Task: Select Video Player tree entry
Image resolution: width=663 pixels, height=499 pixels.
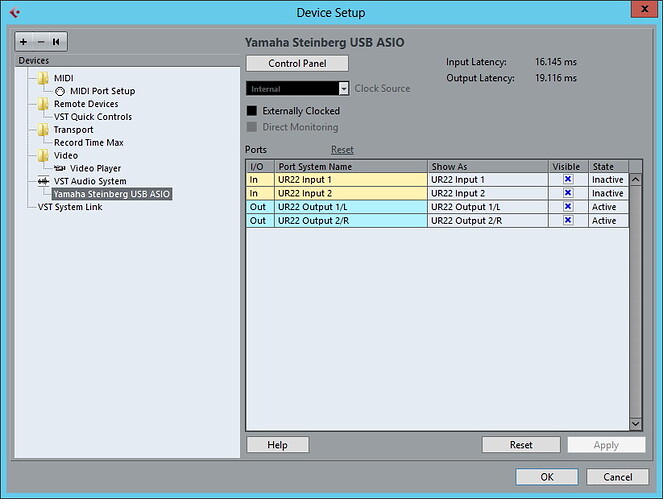Action: click(95, 168)
